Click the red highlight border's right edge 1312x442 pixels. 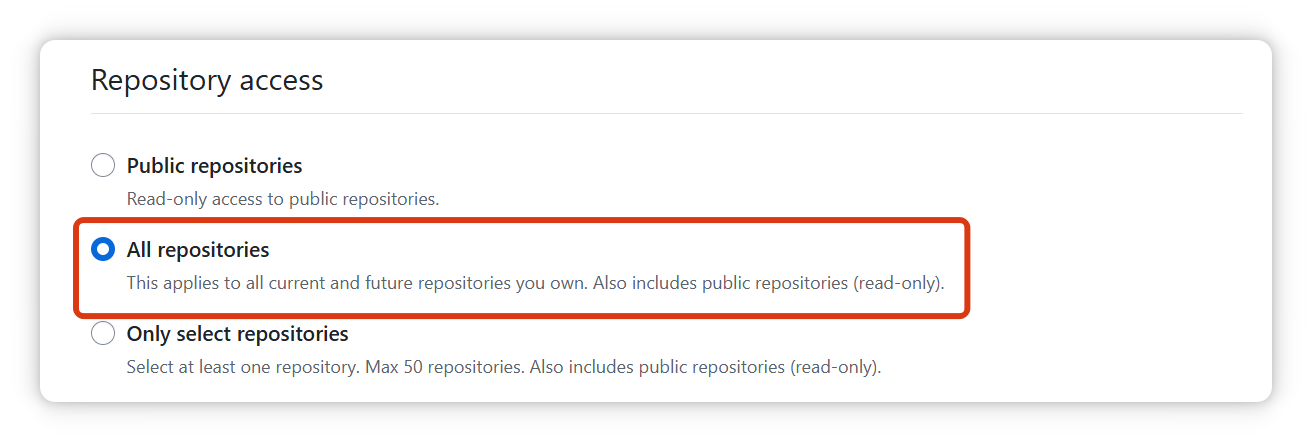pos(967,268)
